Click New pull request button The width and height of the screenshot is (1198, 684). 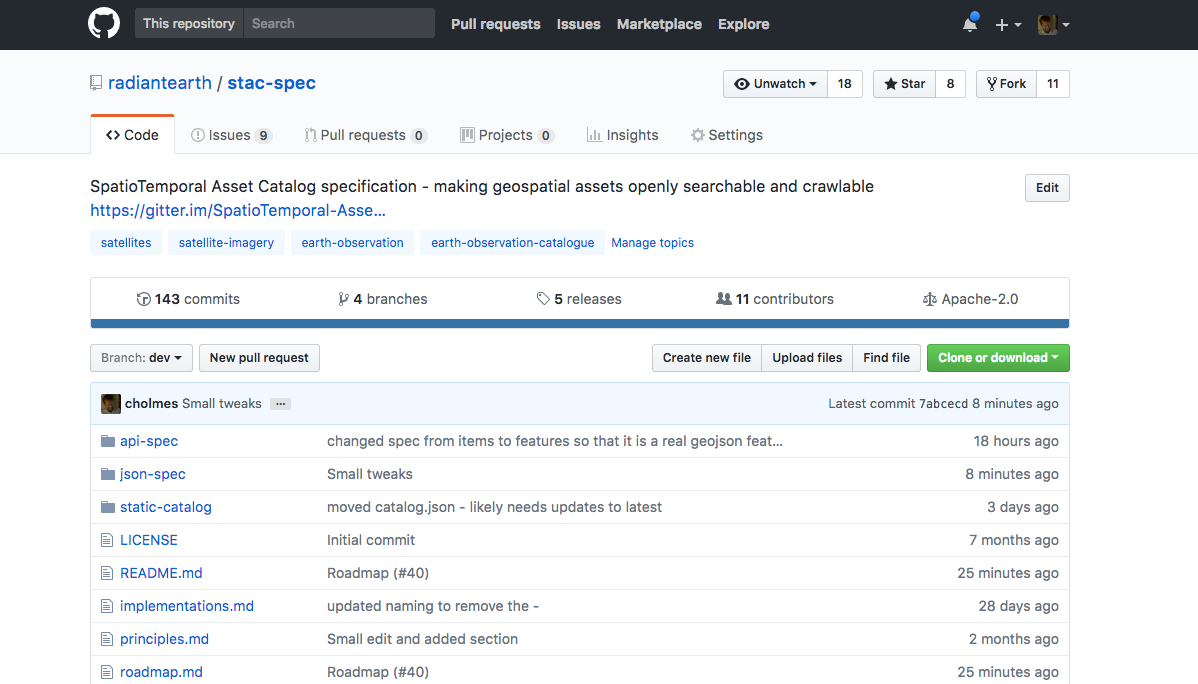point(259,358)
